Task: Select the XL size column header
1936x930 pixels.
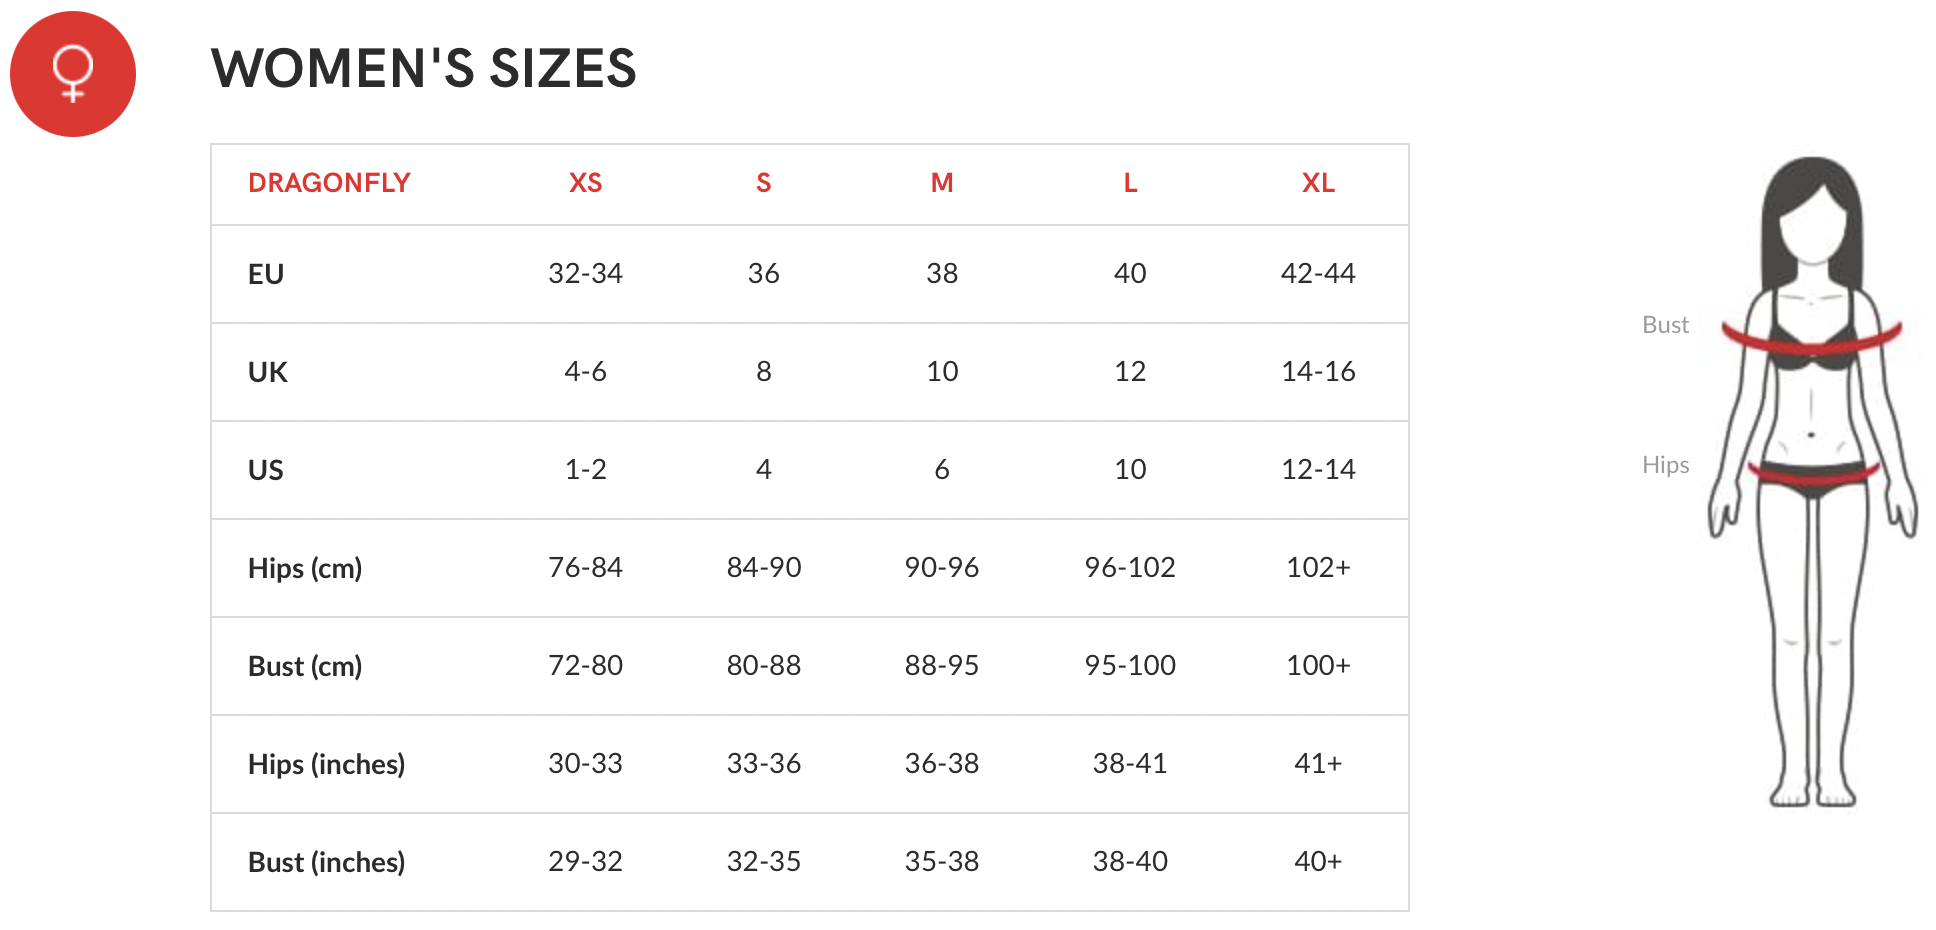Action: click(x=1318, y=183)
